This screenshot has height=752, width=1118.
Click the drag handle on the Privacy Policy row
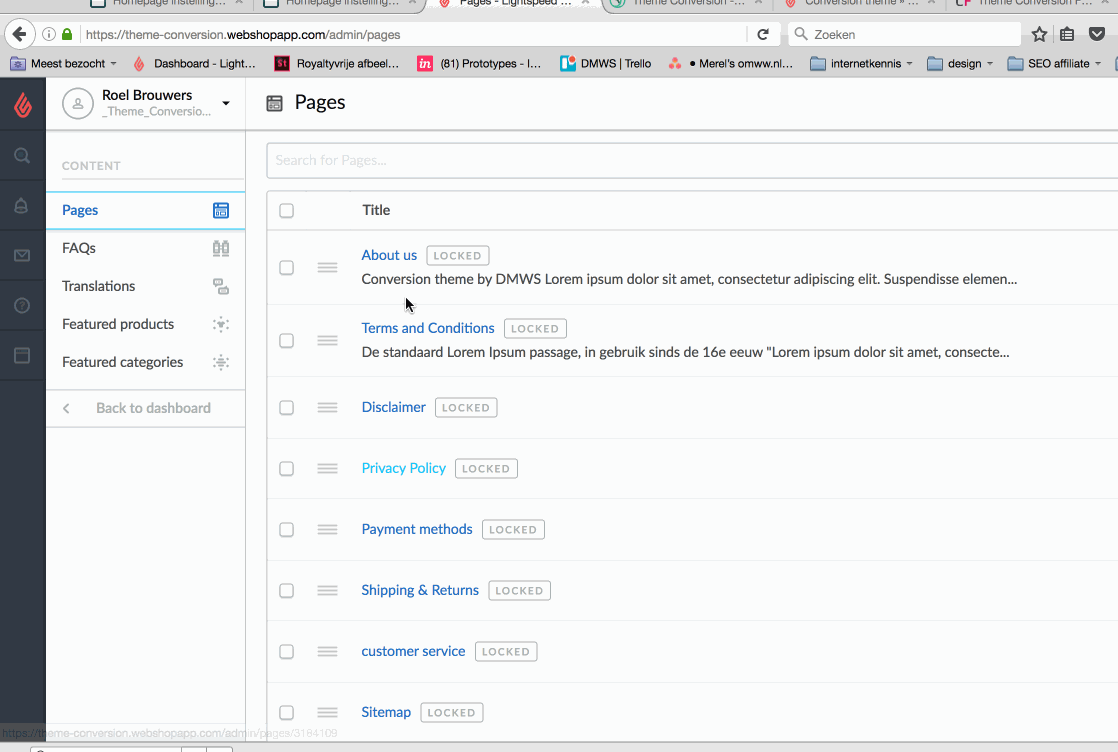click(327, 468)
